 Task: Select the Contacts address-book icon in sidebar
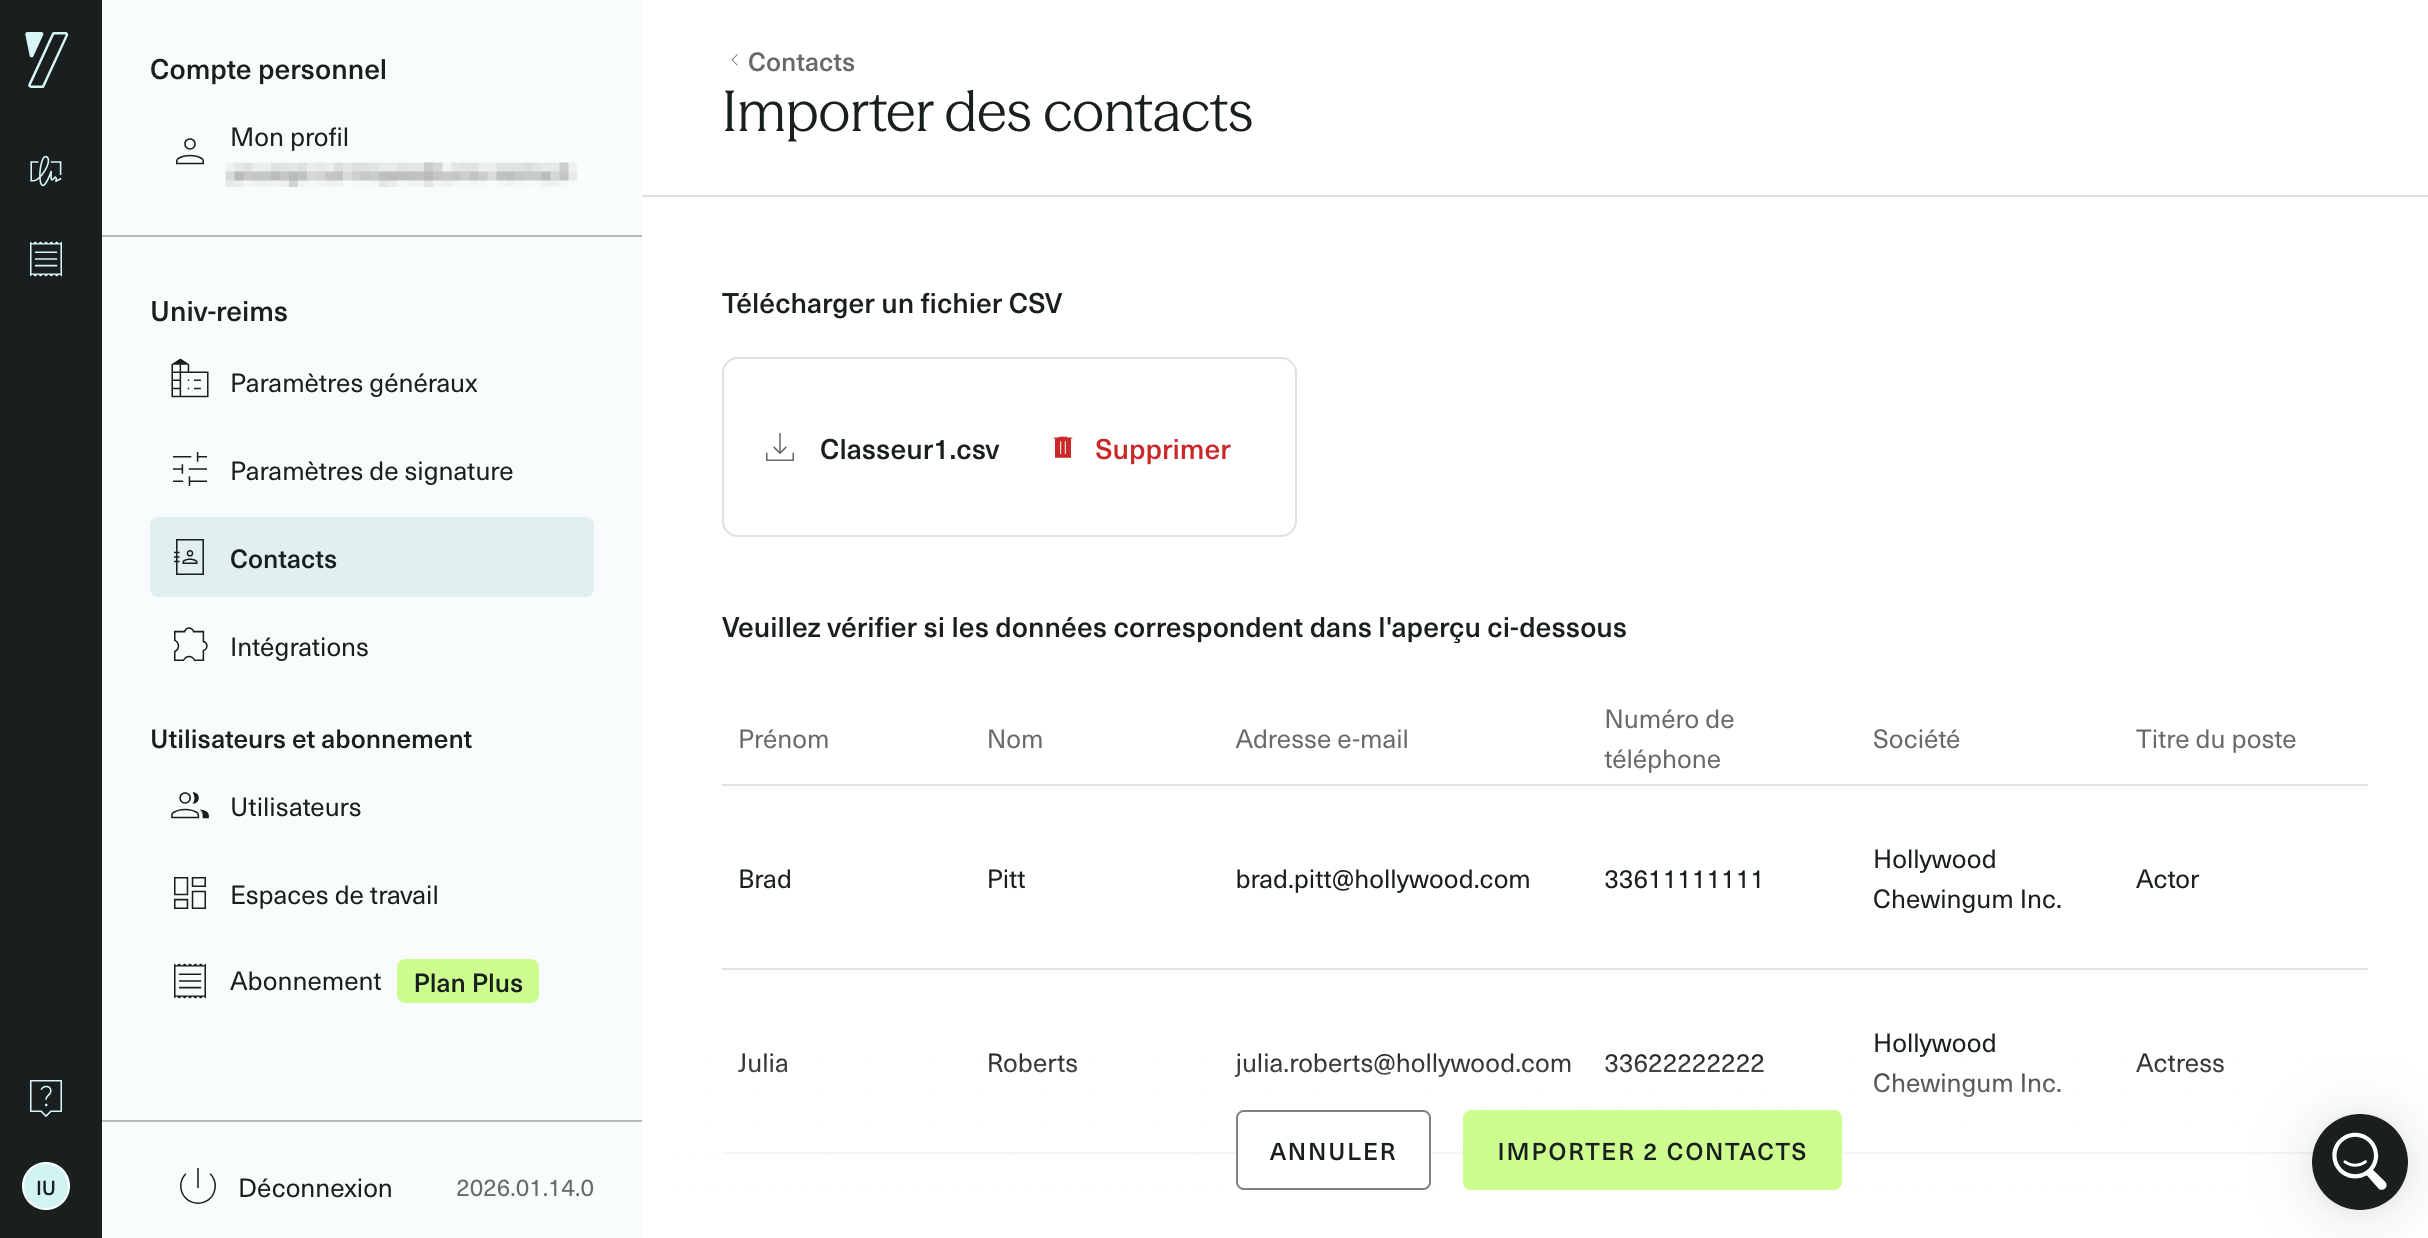click(189, 556)
